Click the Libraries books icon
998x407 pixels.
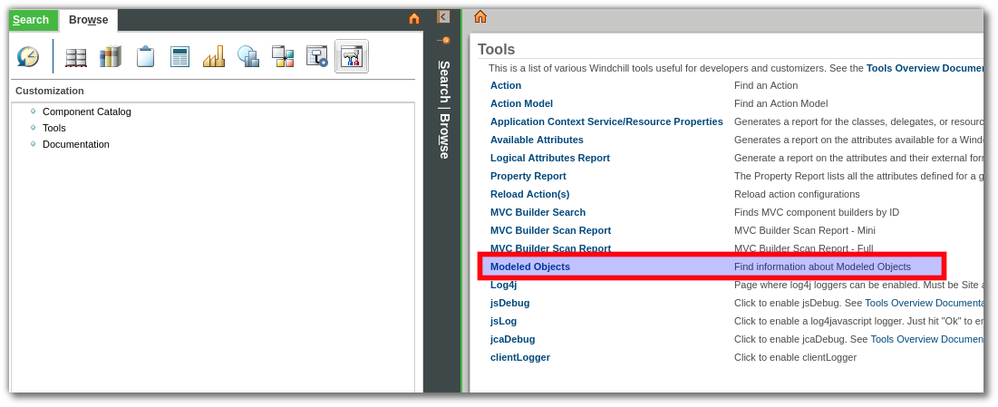110,58
